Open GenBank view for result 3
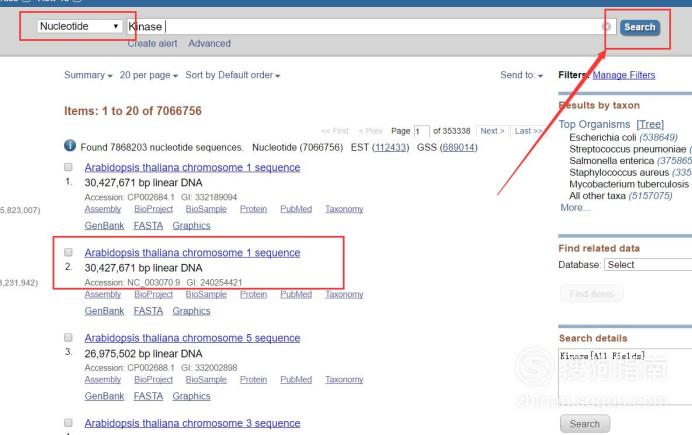The width and height of the screenshot is (692, 435). pyautogui.click(x=104, y=396)
